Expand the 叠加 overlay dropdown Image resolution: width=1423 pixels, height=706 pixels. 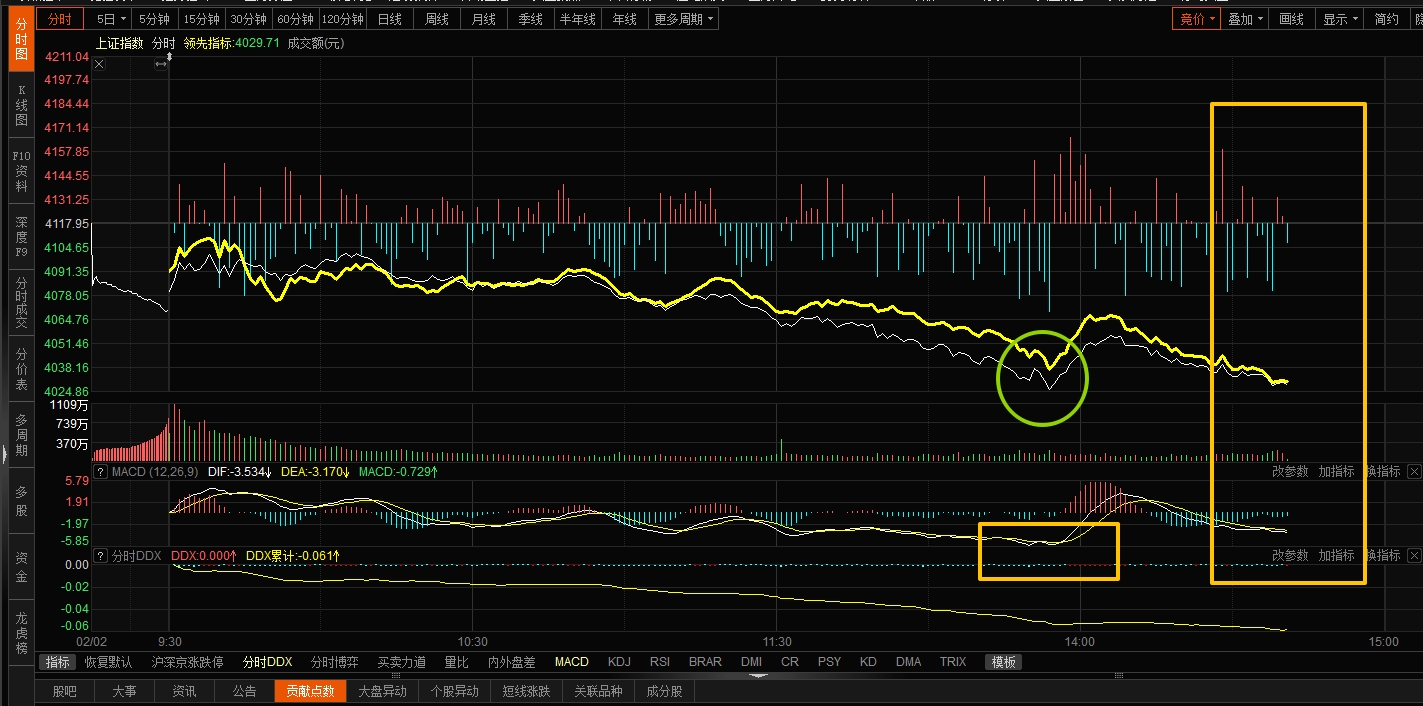pyautogui.click(x=1245, y=19)
